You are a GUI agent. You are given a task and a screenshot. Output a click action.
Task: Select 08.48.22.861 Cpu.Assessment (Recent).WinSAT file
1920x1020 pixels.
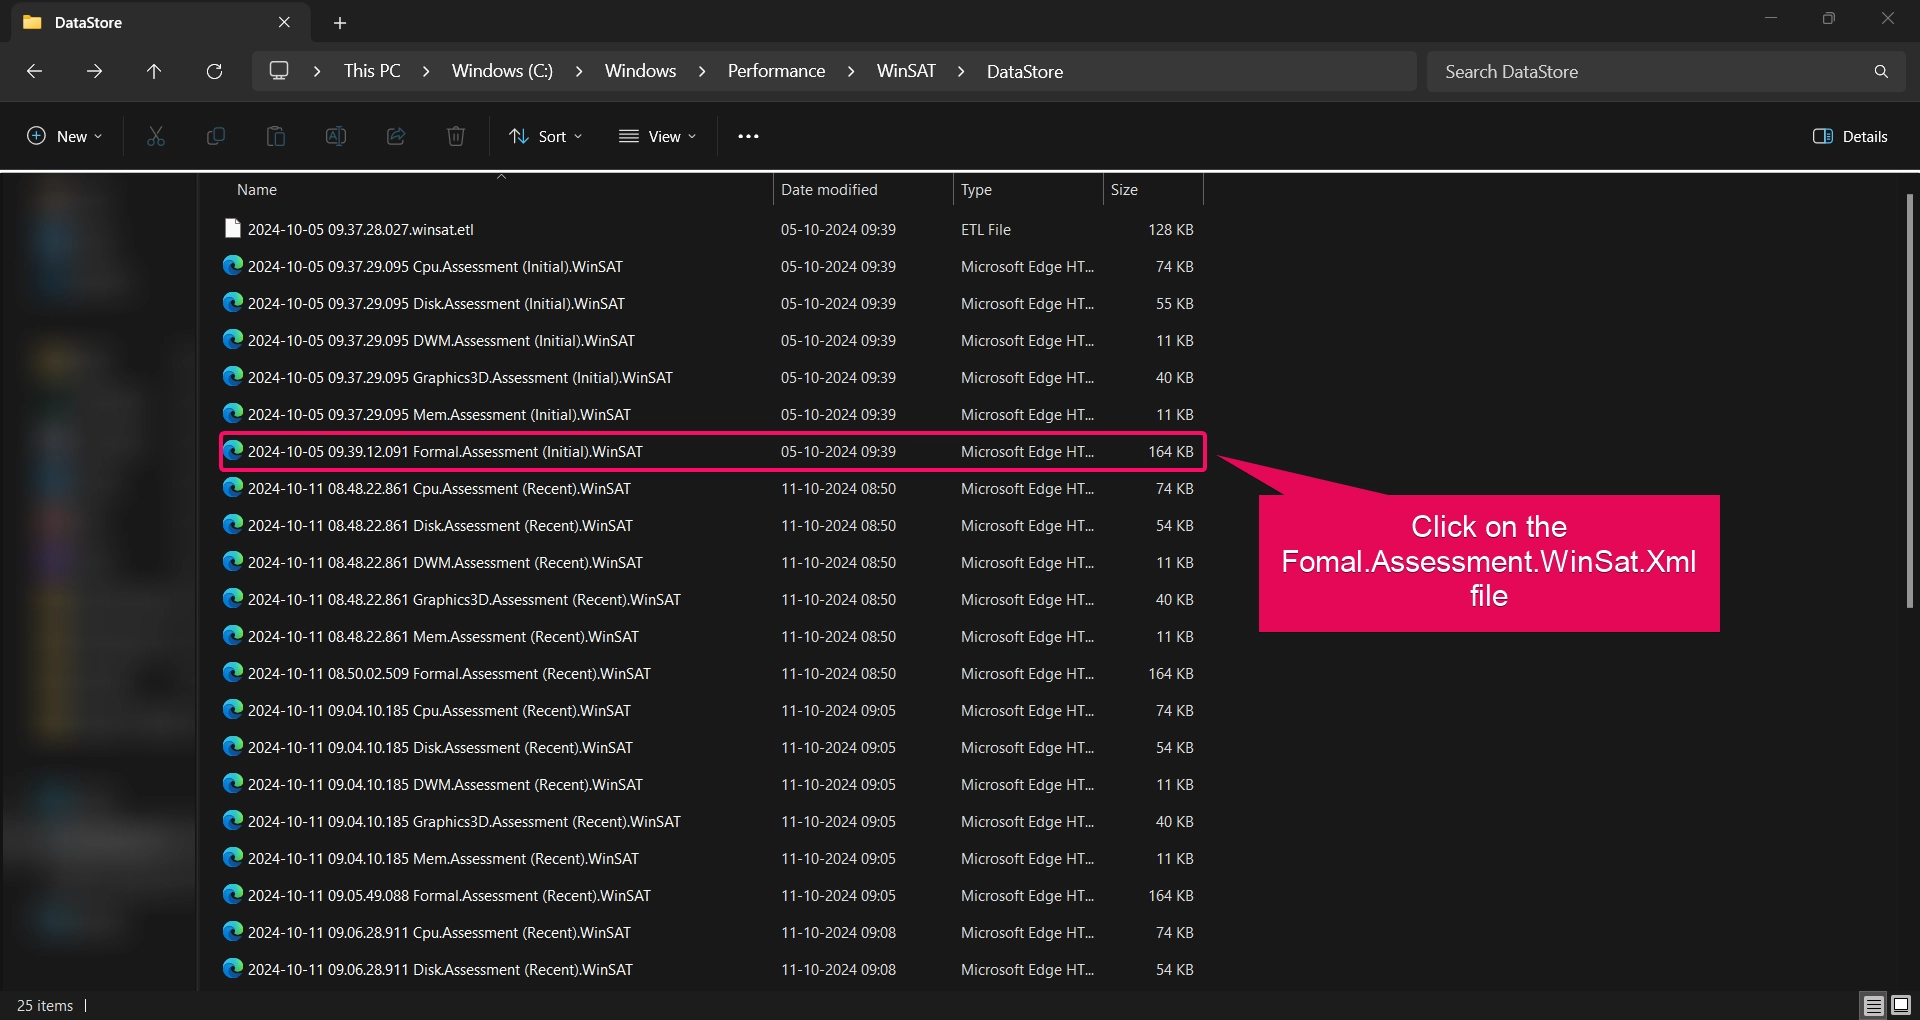(x=711, y=488)
